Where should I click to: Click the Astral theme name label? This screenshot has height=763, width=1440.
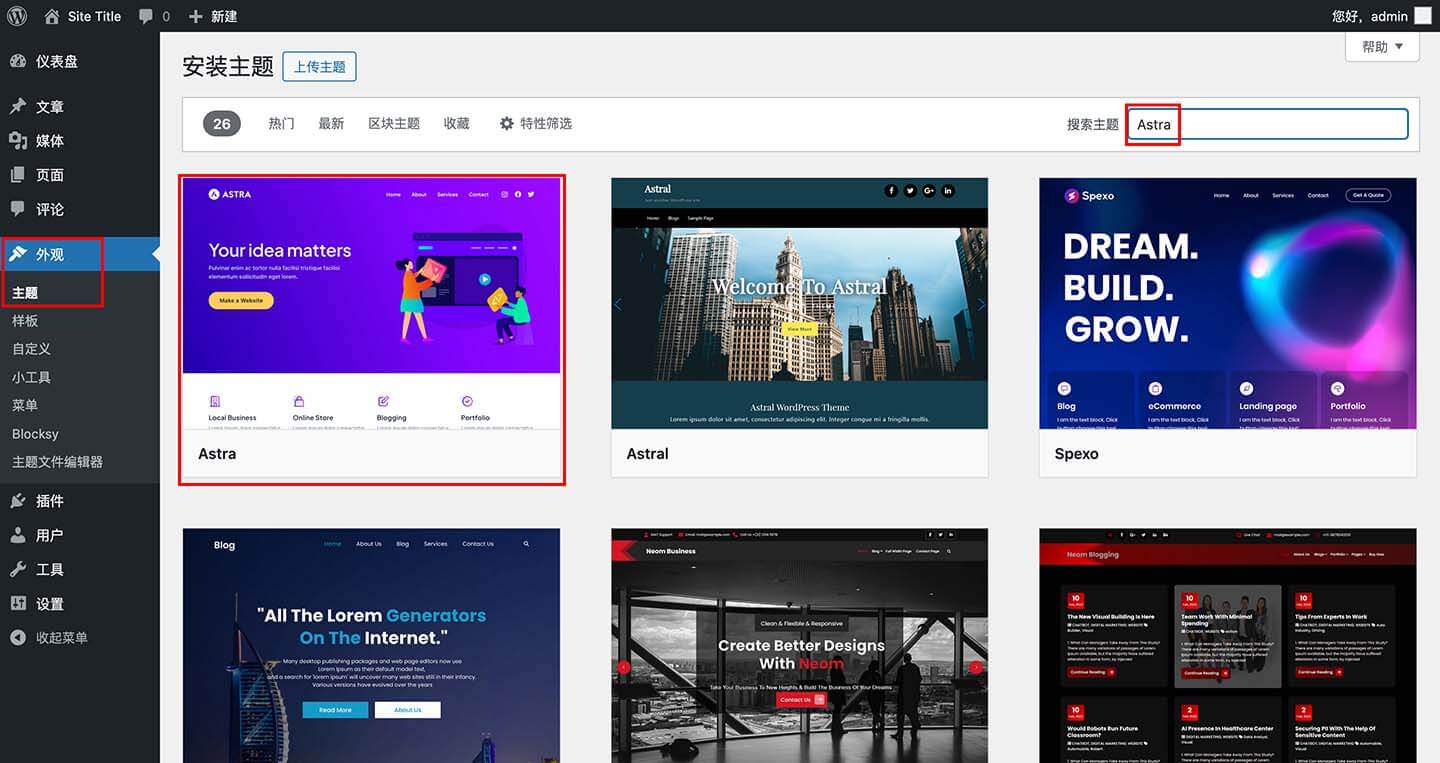tap(647, 454)
